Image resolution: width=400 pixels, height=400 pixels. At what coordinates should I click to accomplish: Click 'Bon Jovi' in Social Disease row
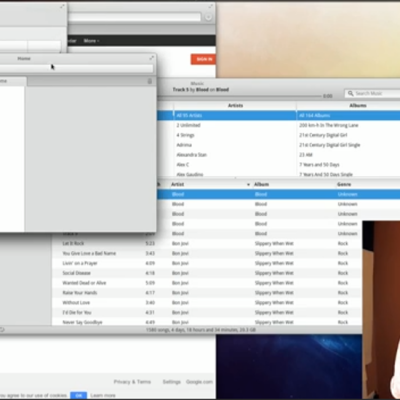coord(180,273)
